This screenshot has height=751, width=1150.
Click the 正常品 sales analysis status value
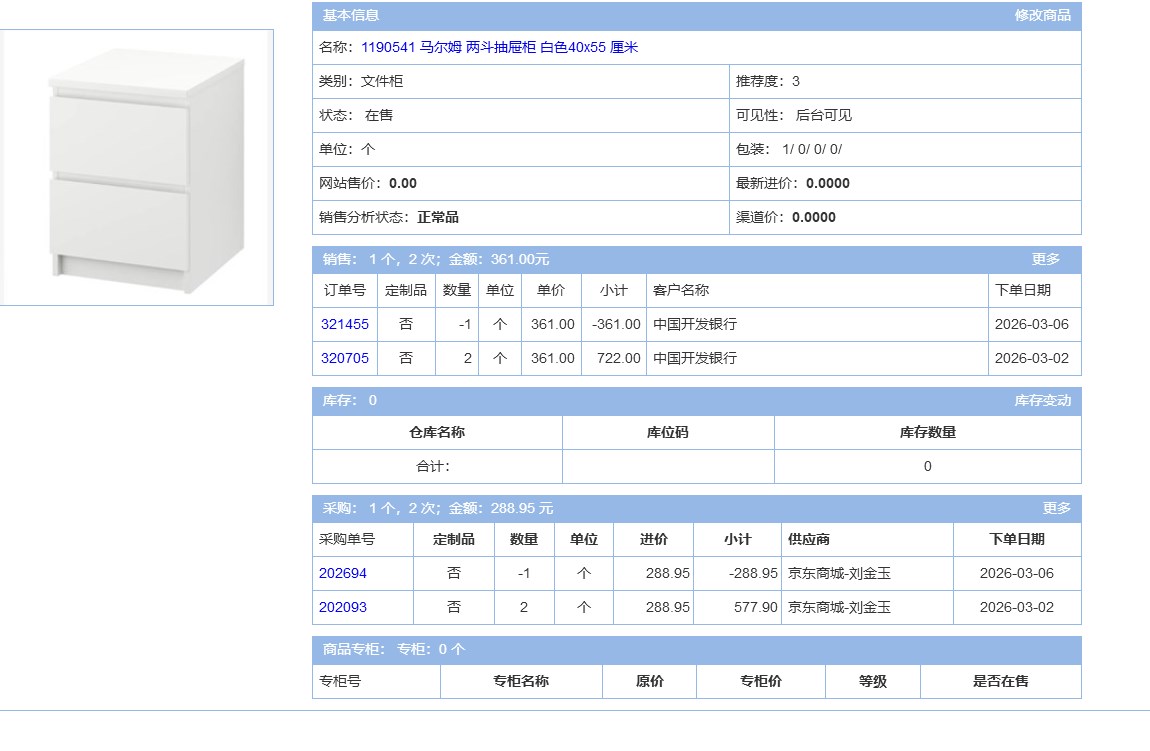[x=438, y=217]
